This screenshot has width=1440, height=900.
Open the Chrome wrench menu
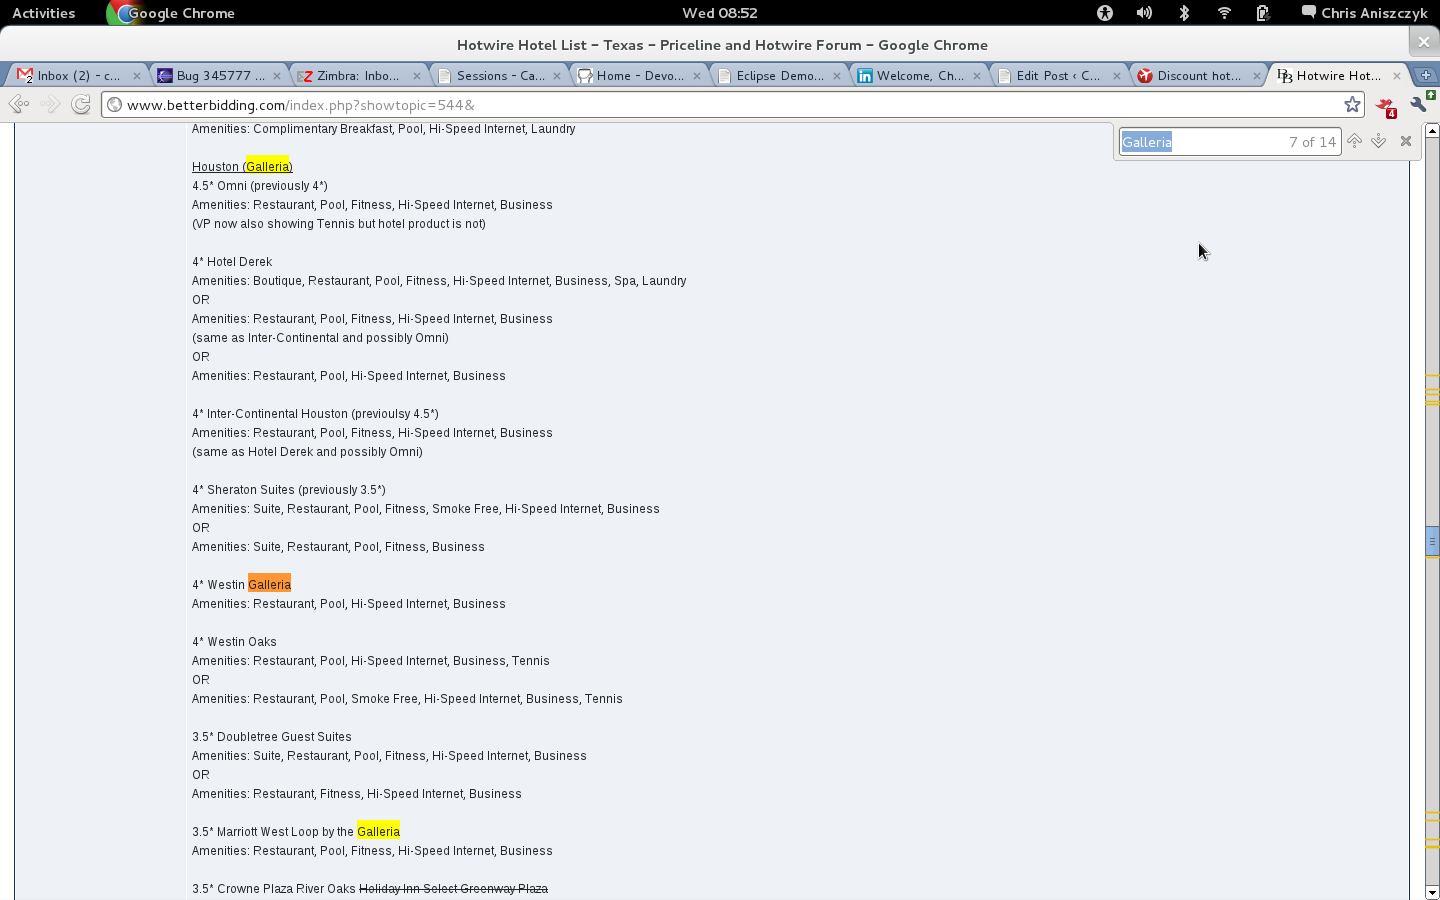pos(1418,104)
